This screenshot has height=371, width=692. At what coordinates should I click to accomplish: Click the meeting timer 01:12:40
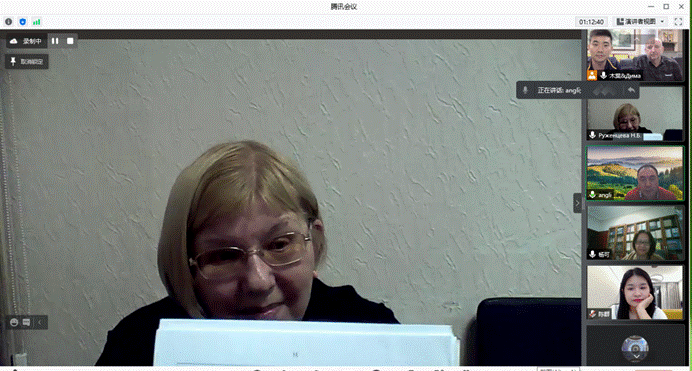591,22
